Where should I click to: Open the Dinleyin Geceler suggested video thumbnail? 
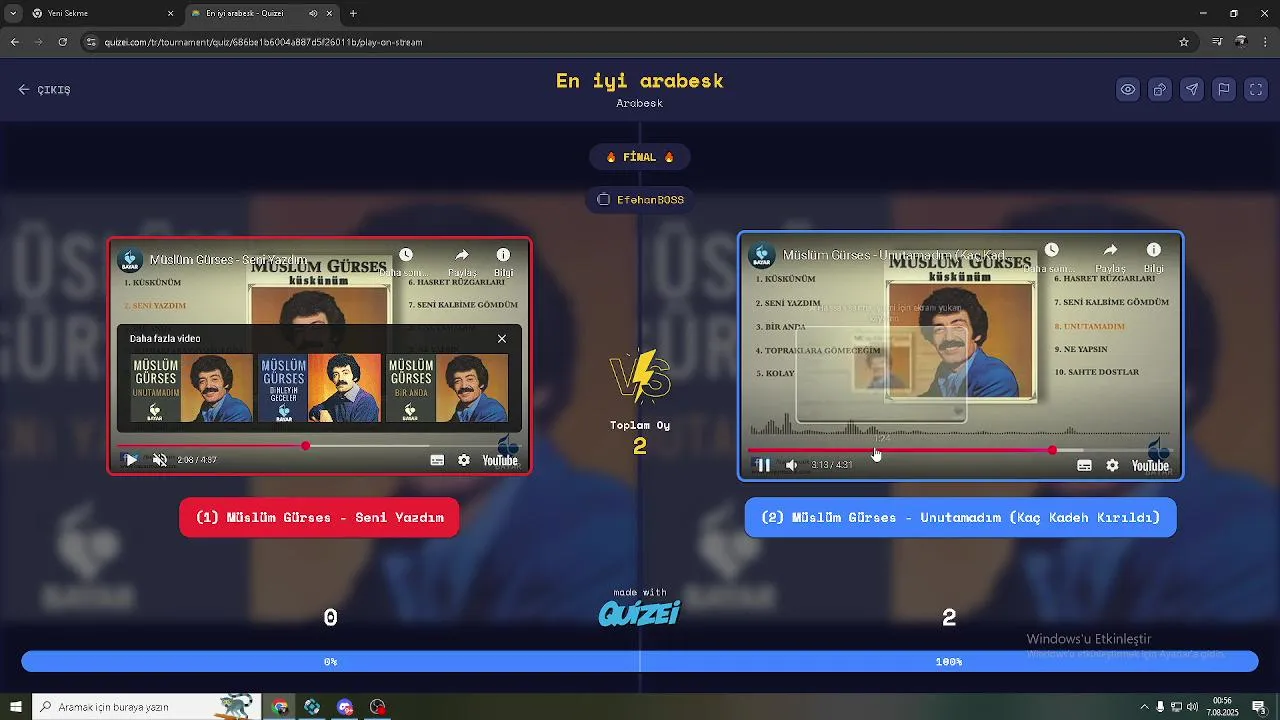coord(320,388)
